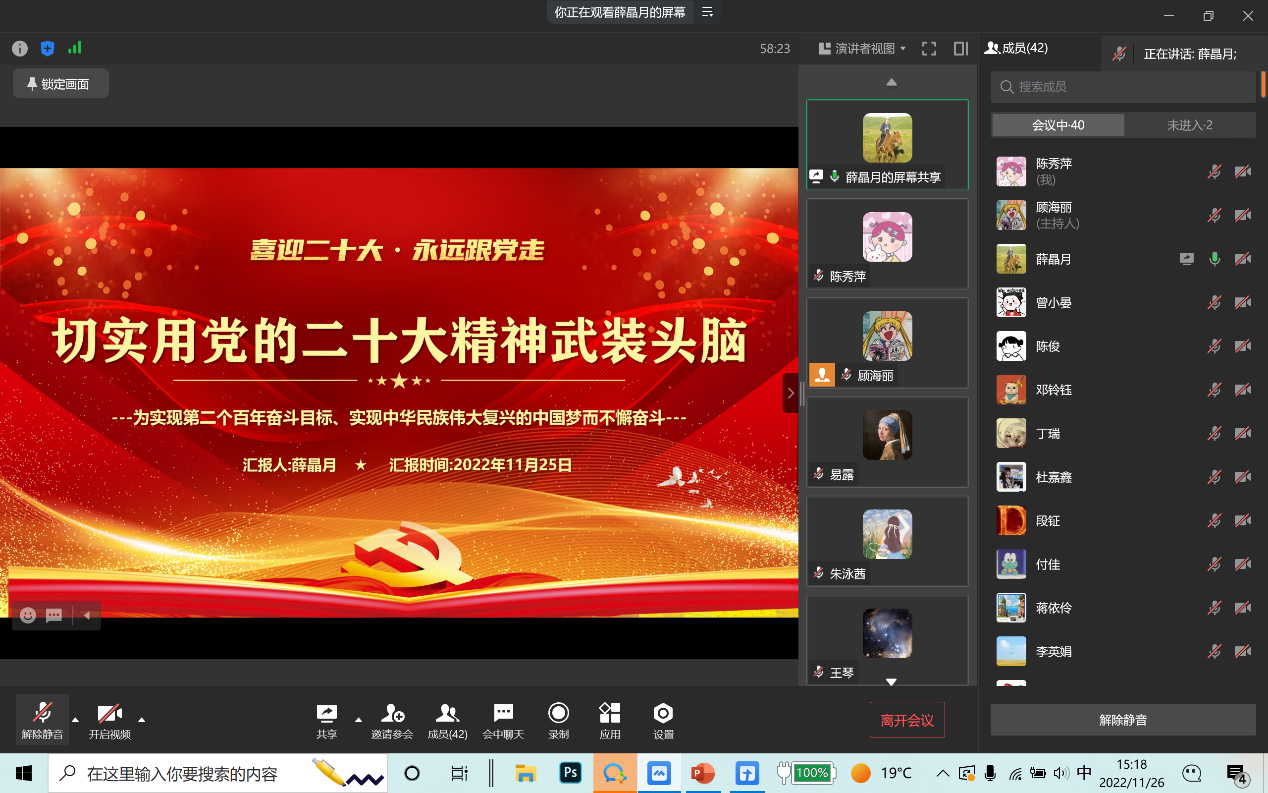
Task: Expand audio options arrow beside 解除静音
Action: click(75, 719)
